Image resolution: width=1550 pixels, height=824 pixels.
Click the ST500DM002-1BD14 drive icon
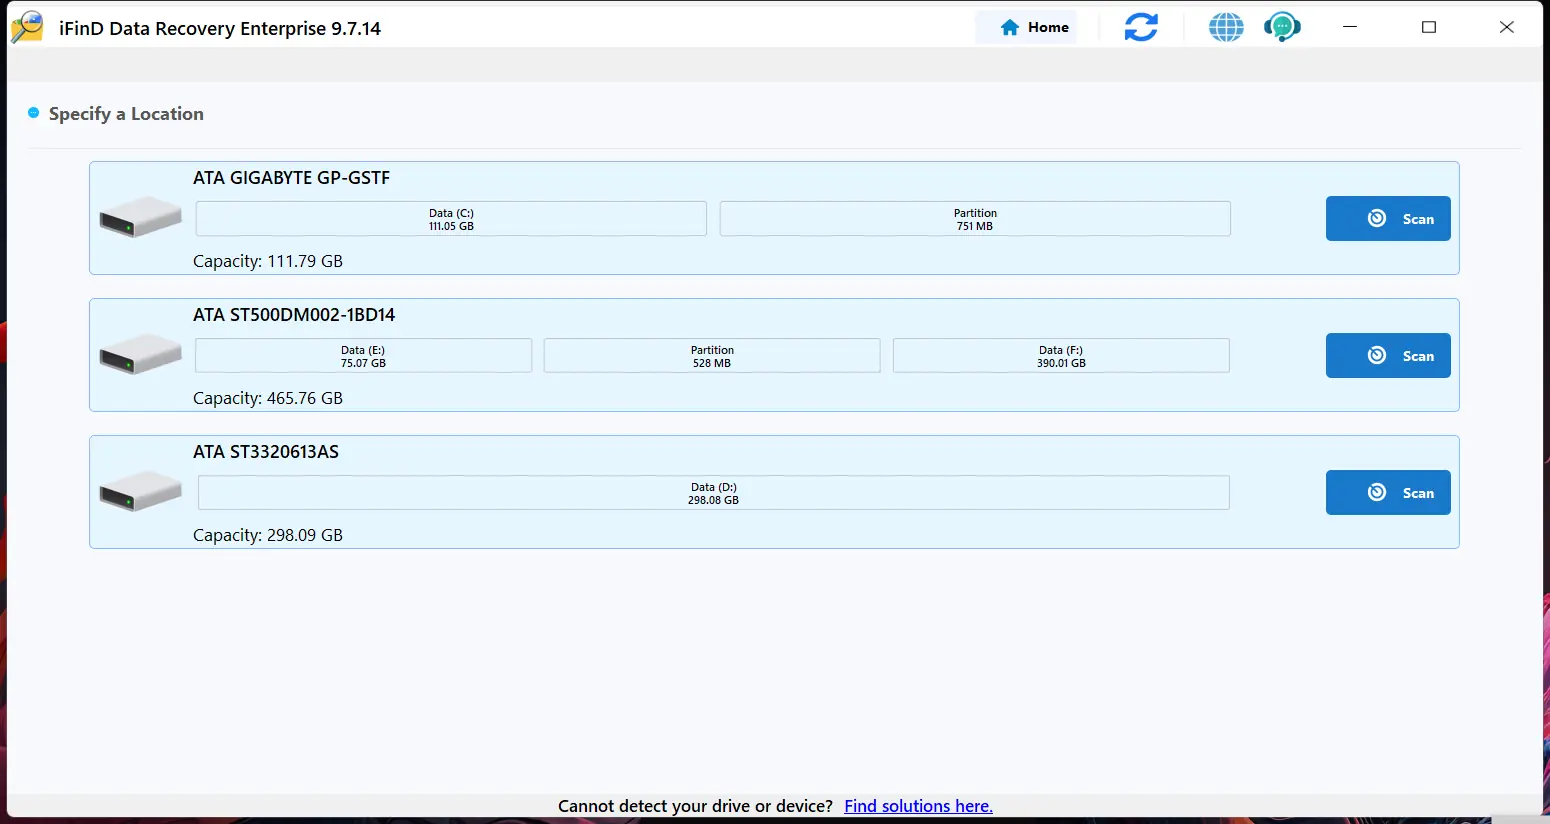point(141,354)
